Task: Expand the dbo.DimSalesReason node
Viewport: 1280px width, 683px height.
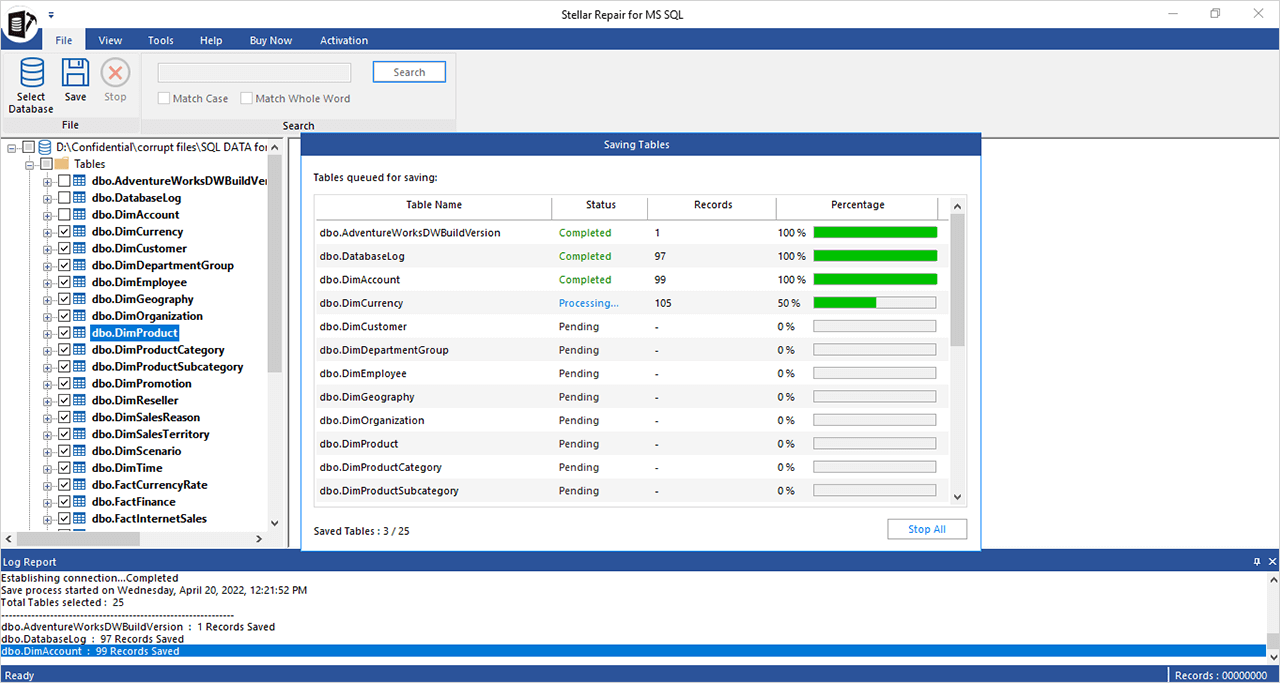Action: [x=47, y=418]
